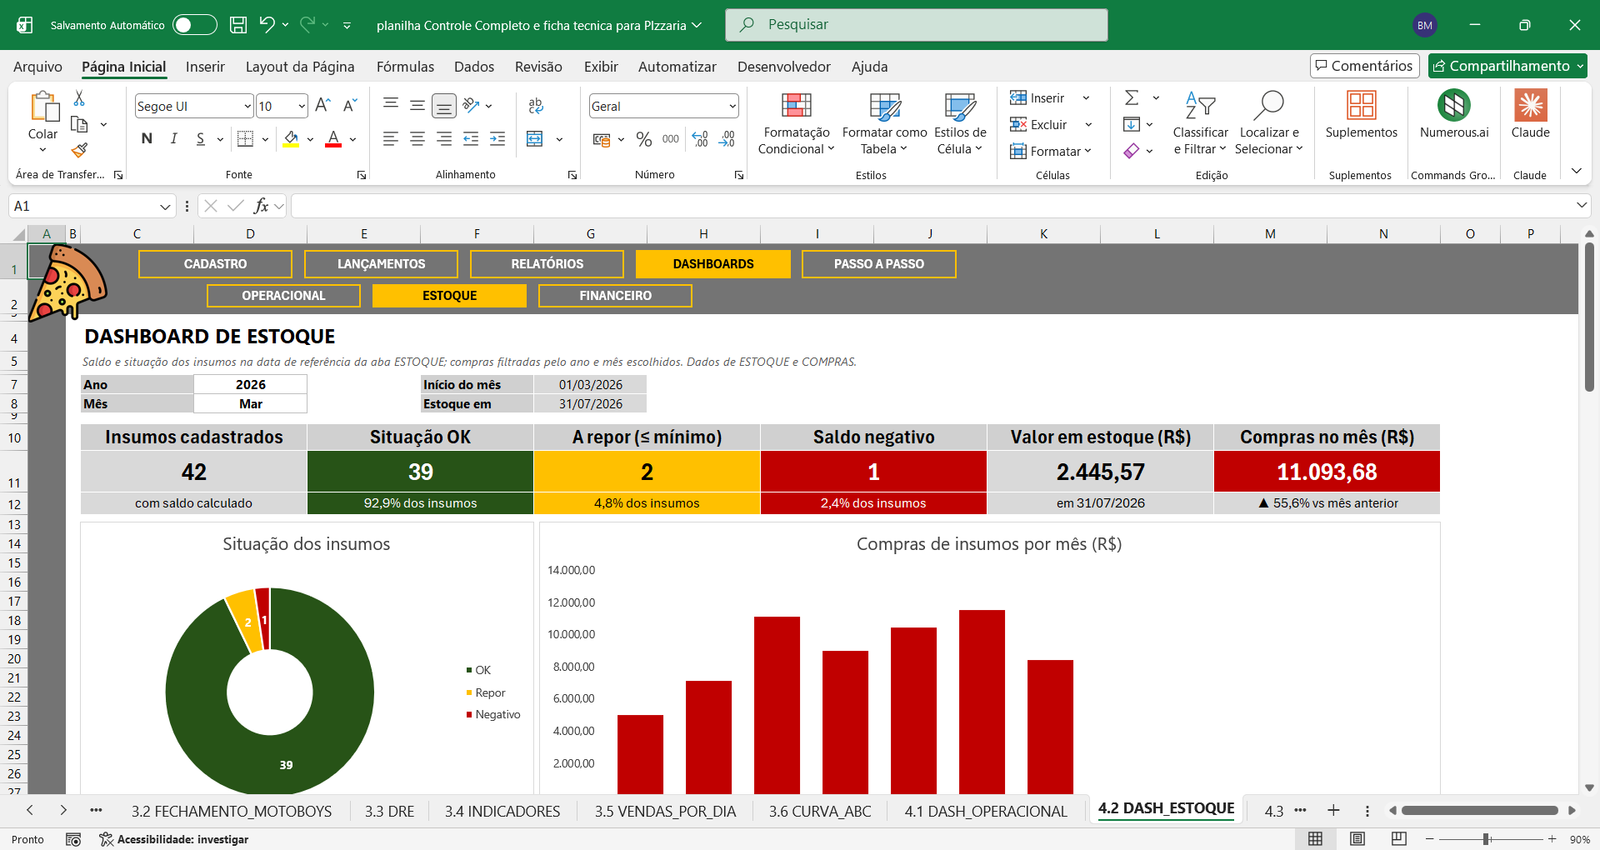The image size is (1600, 850).
Task: Click the wrap text icon
Action: click(536, 105)
